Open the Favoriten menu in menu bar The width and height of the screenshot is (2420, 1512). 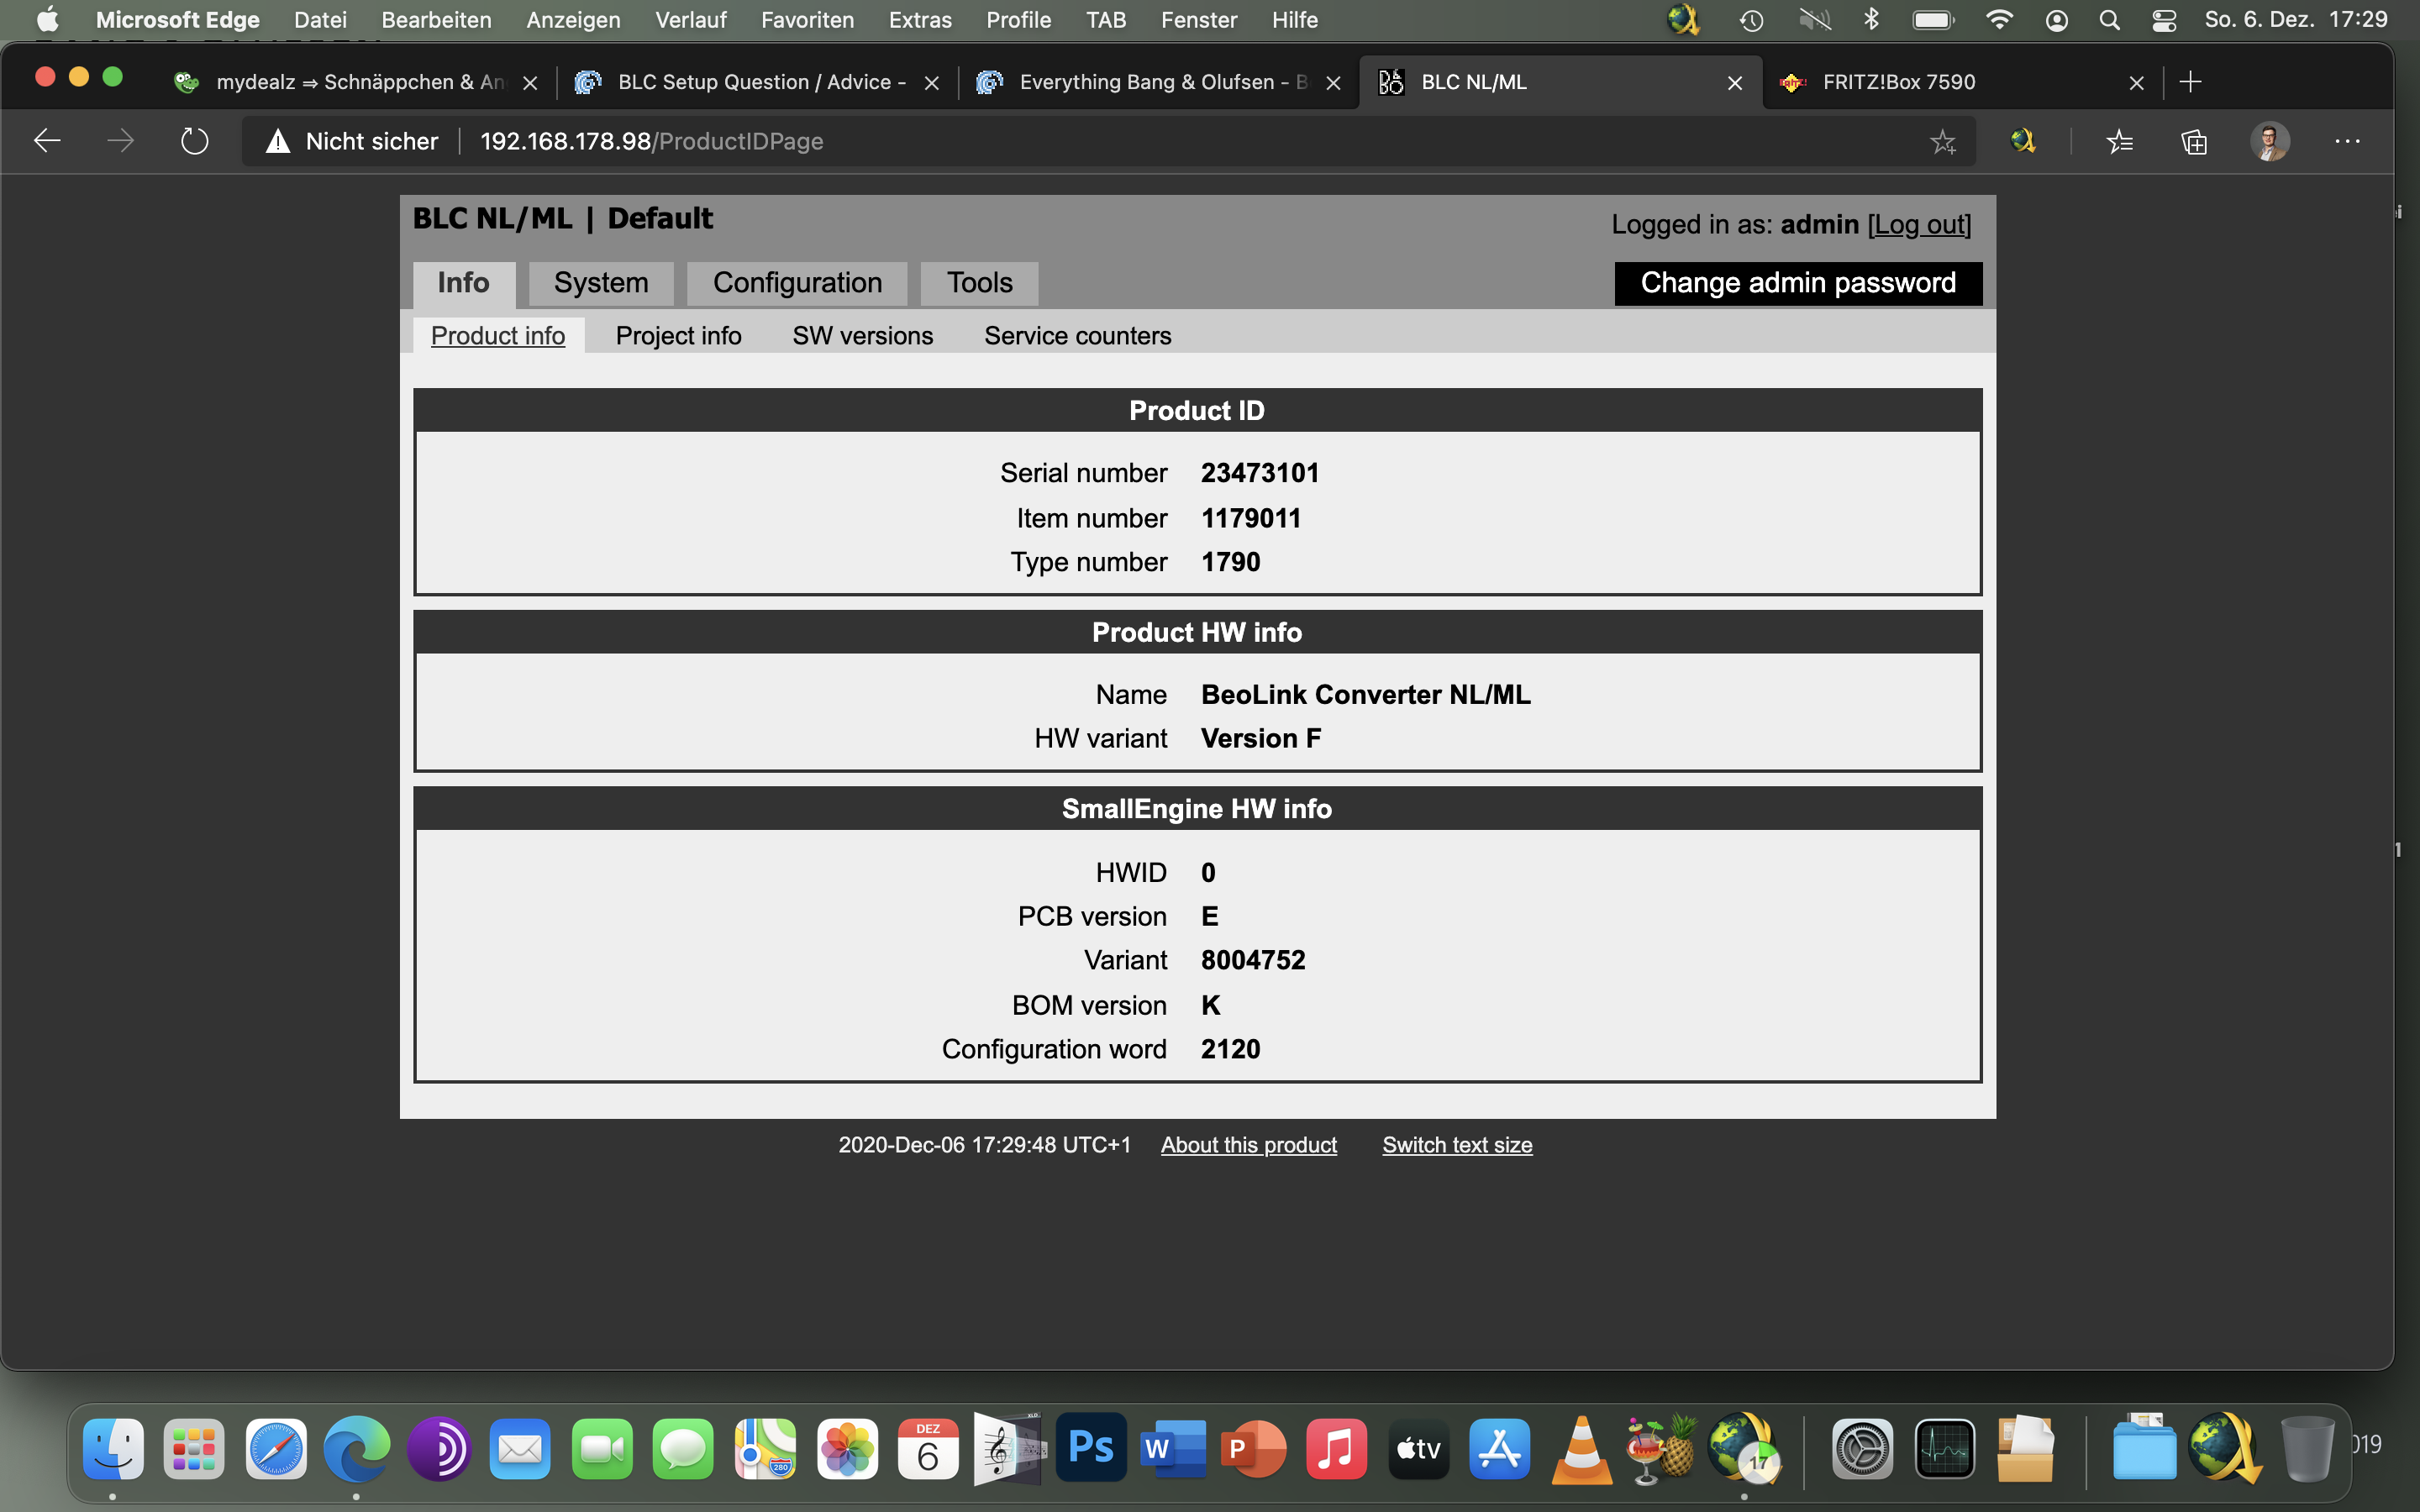[807, 20]
